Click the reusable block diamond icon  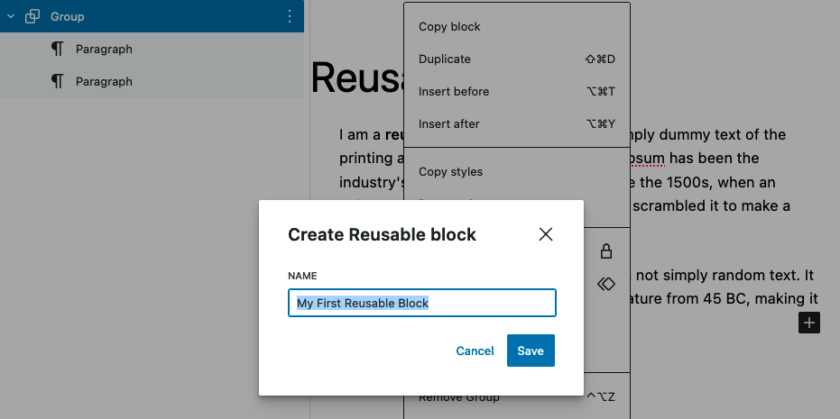click(x=606, y=284)
